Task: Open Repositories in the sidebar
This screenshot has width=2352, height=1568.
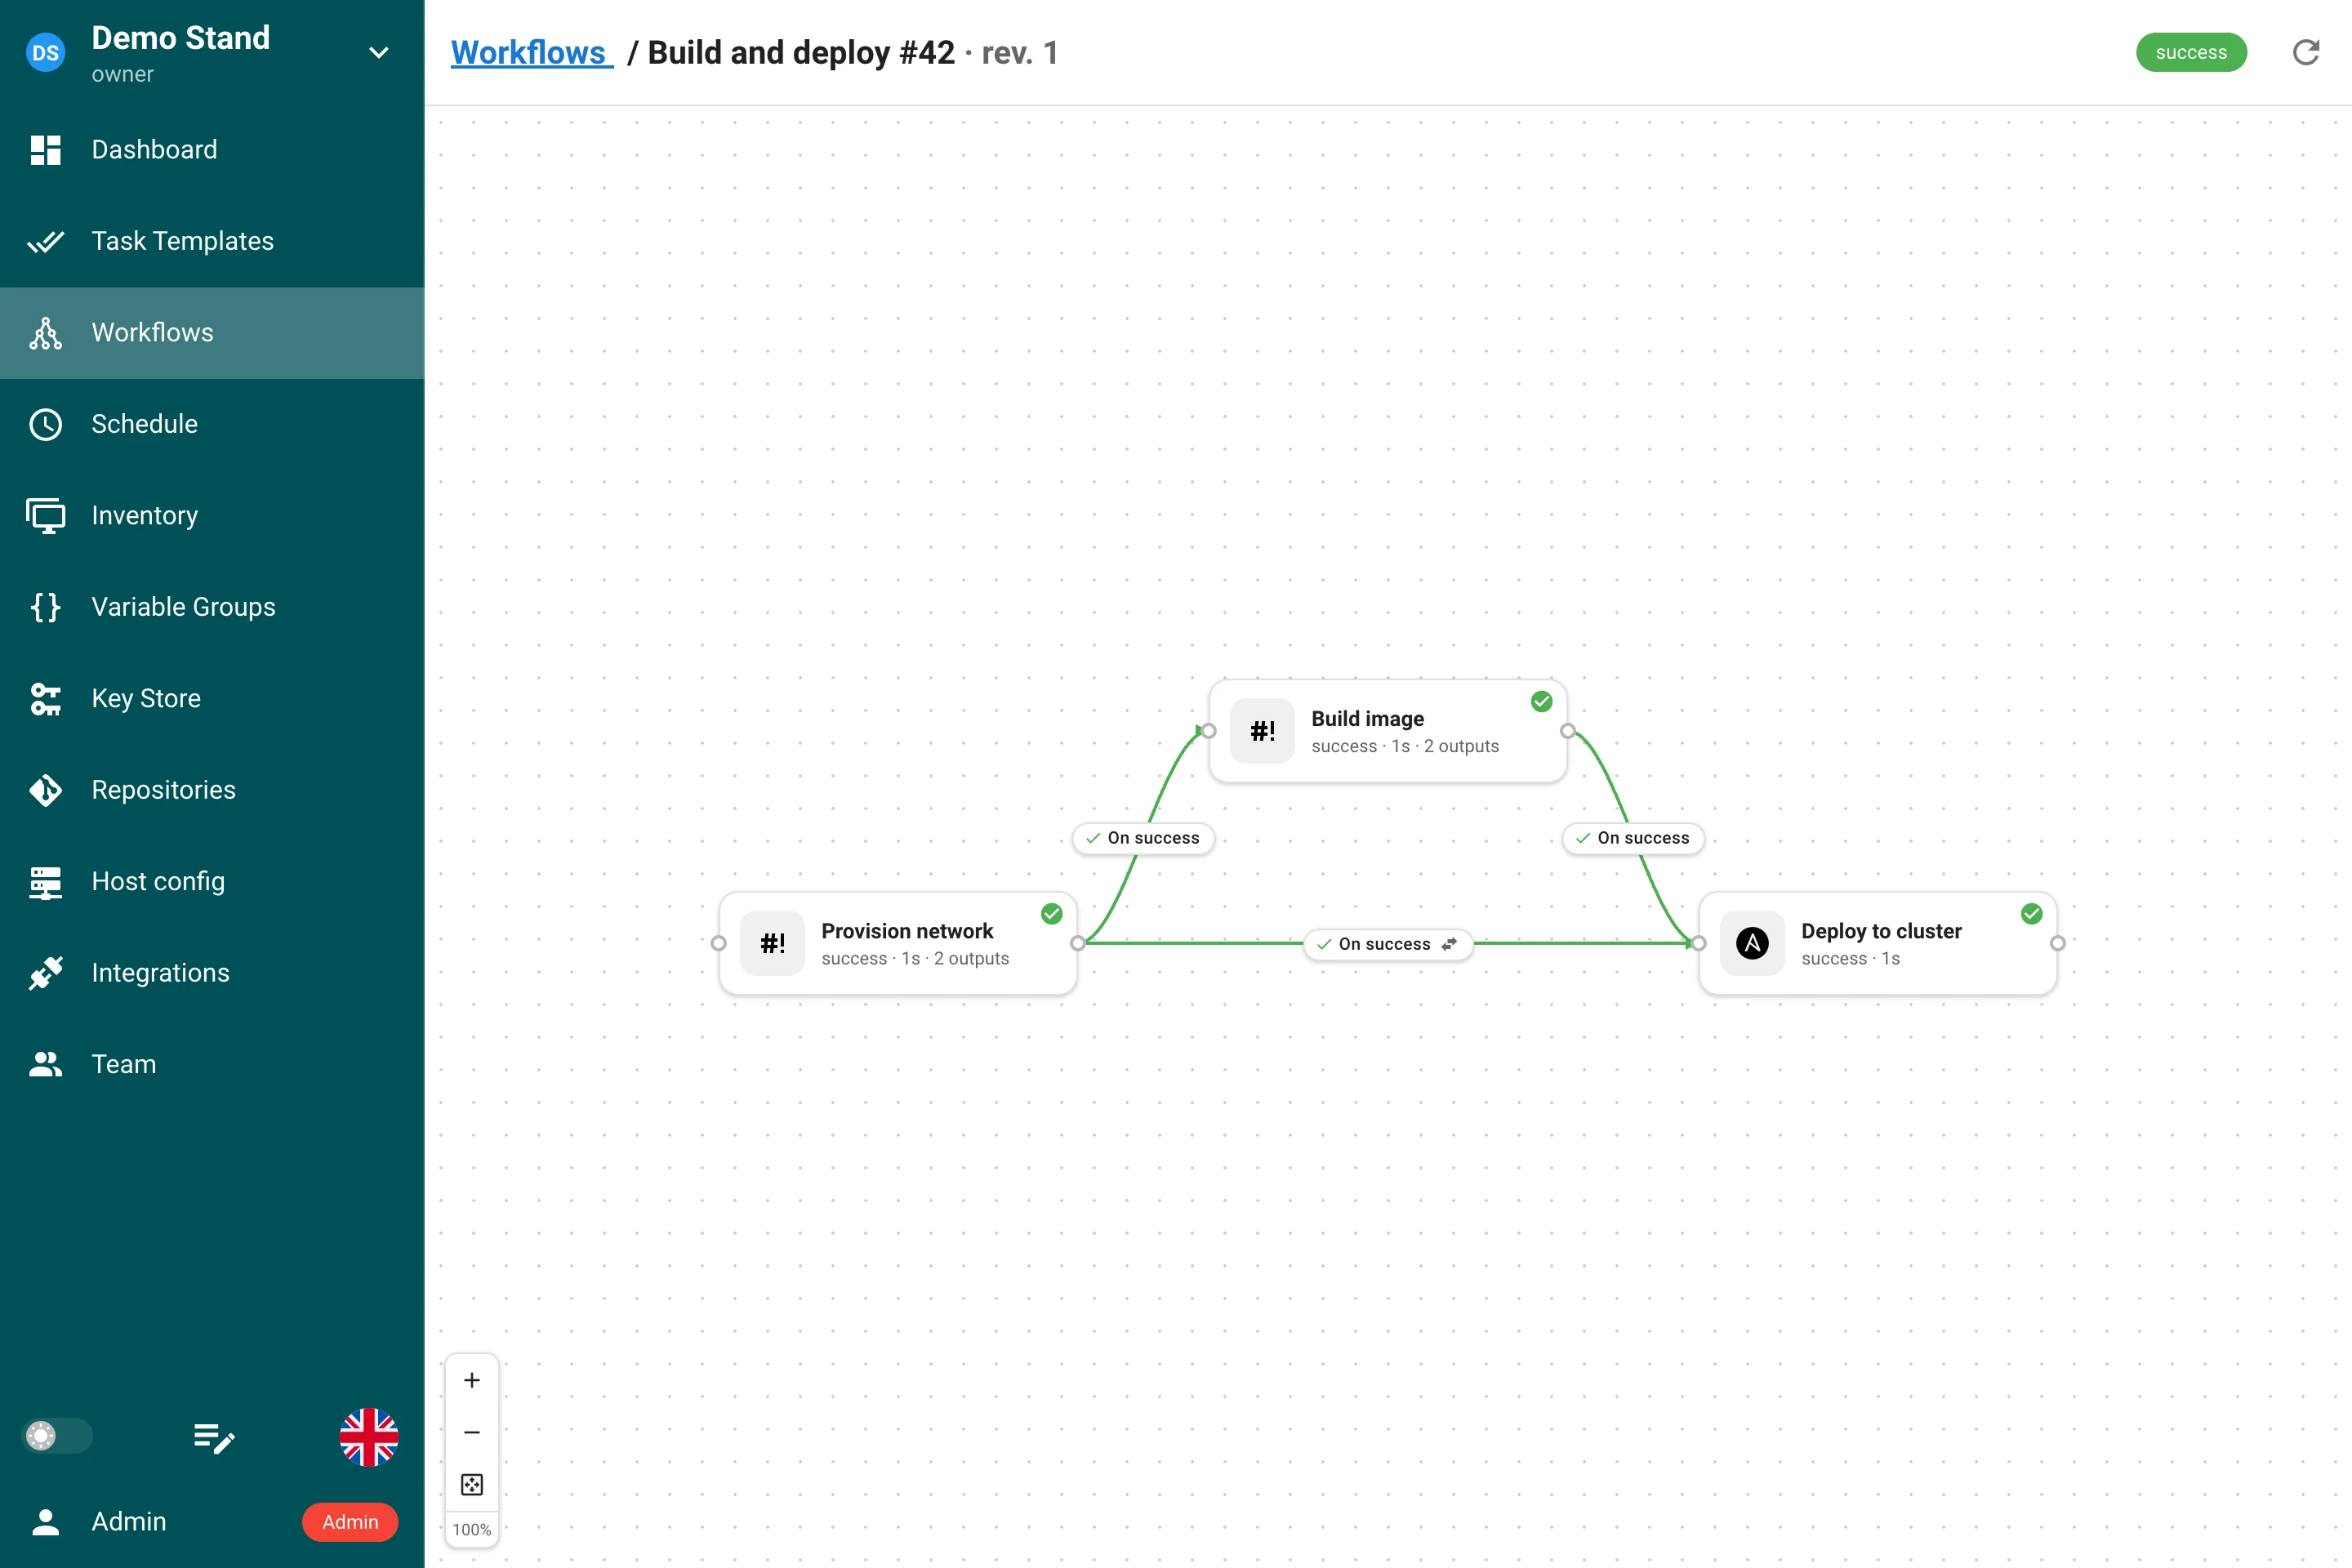Action: point(212,790)
